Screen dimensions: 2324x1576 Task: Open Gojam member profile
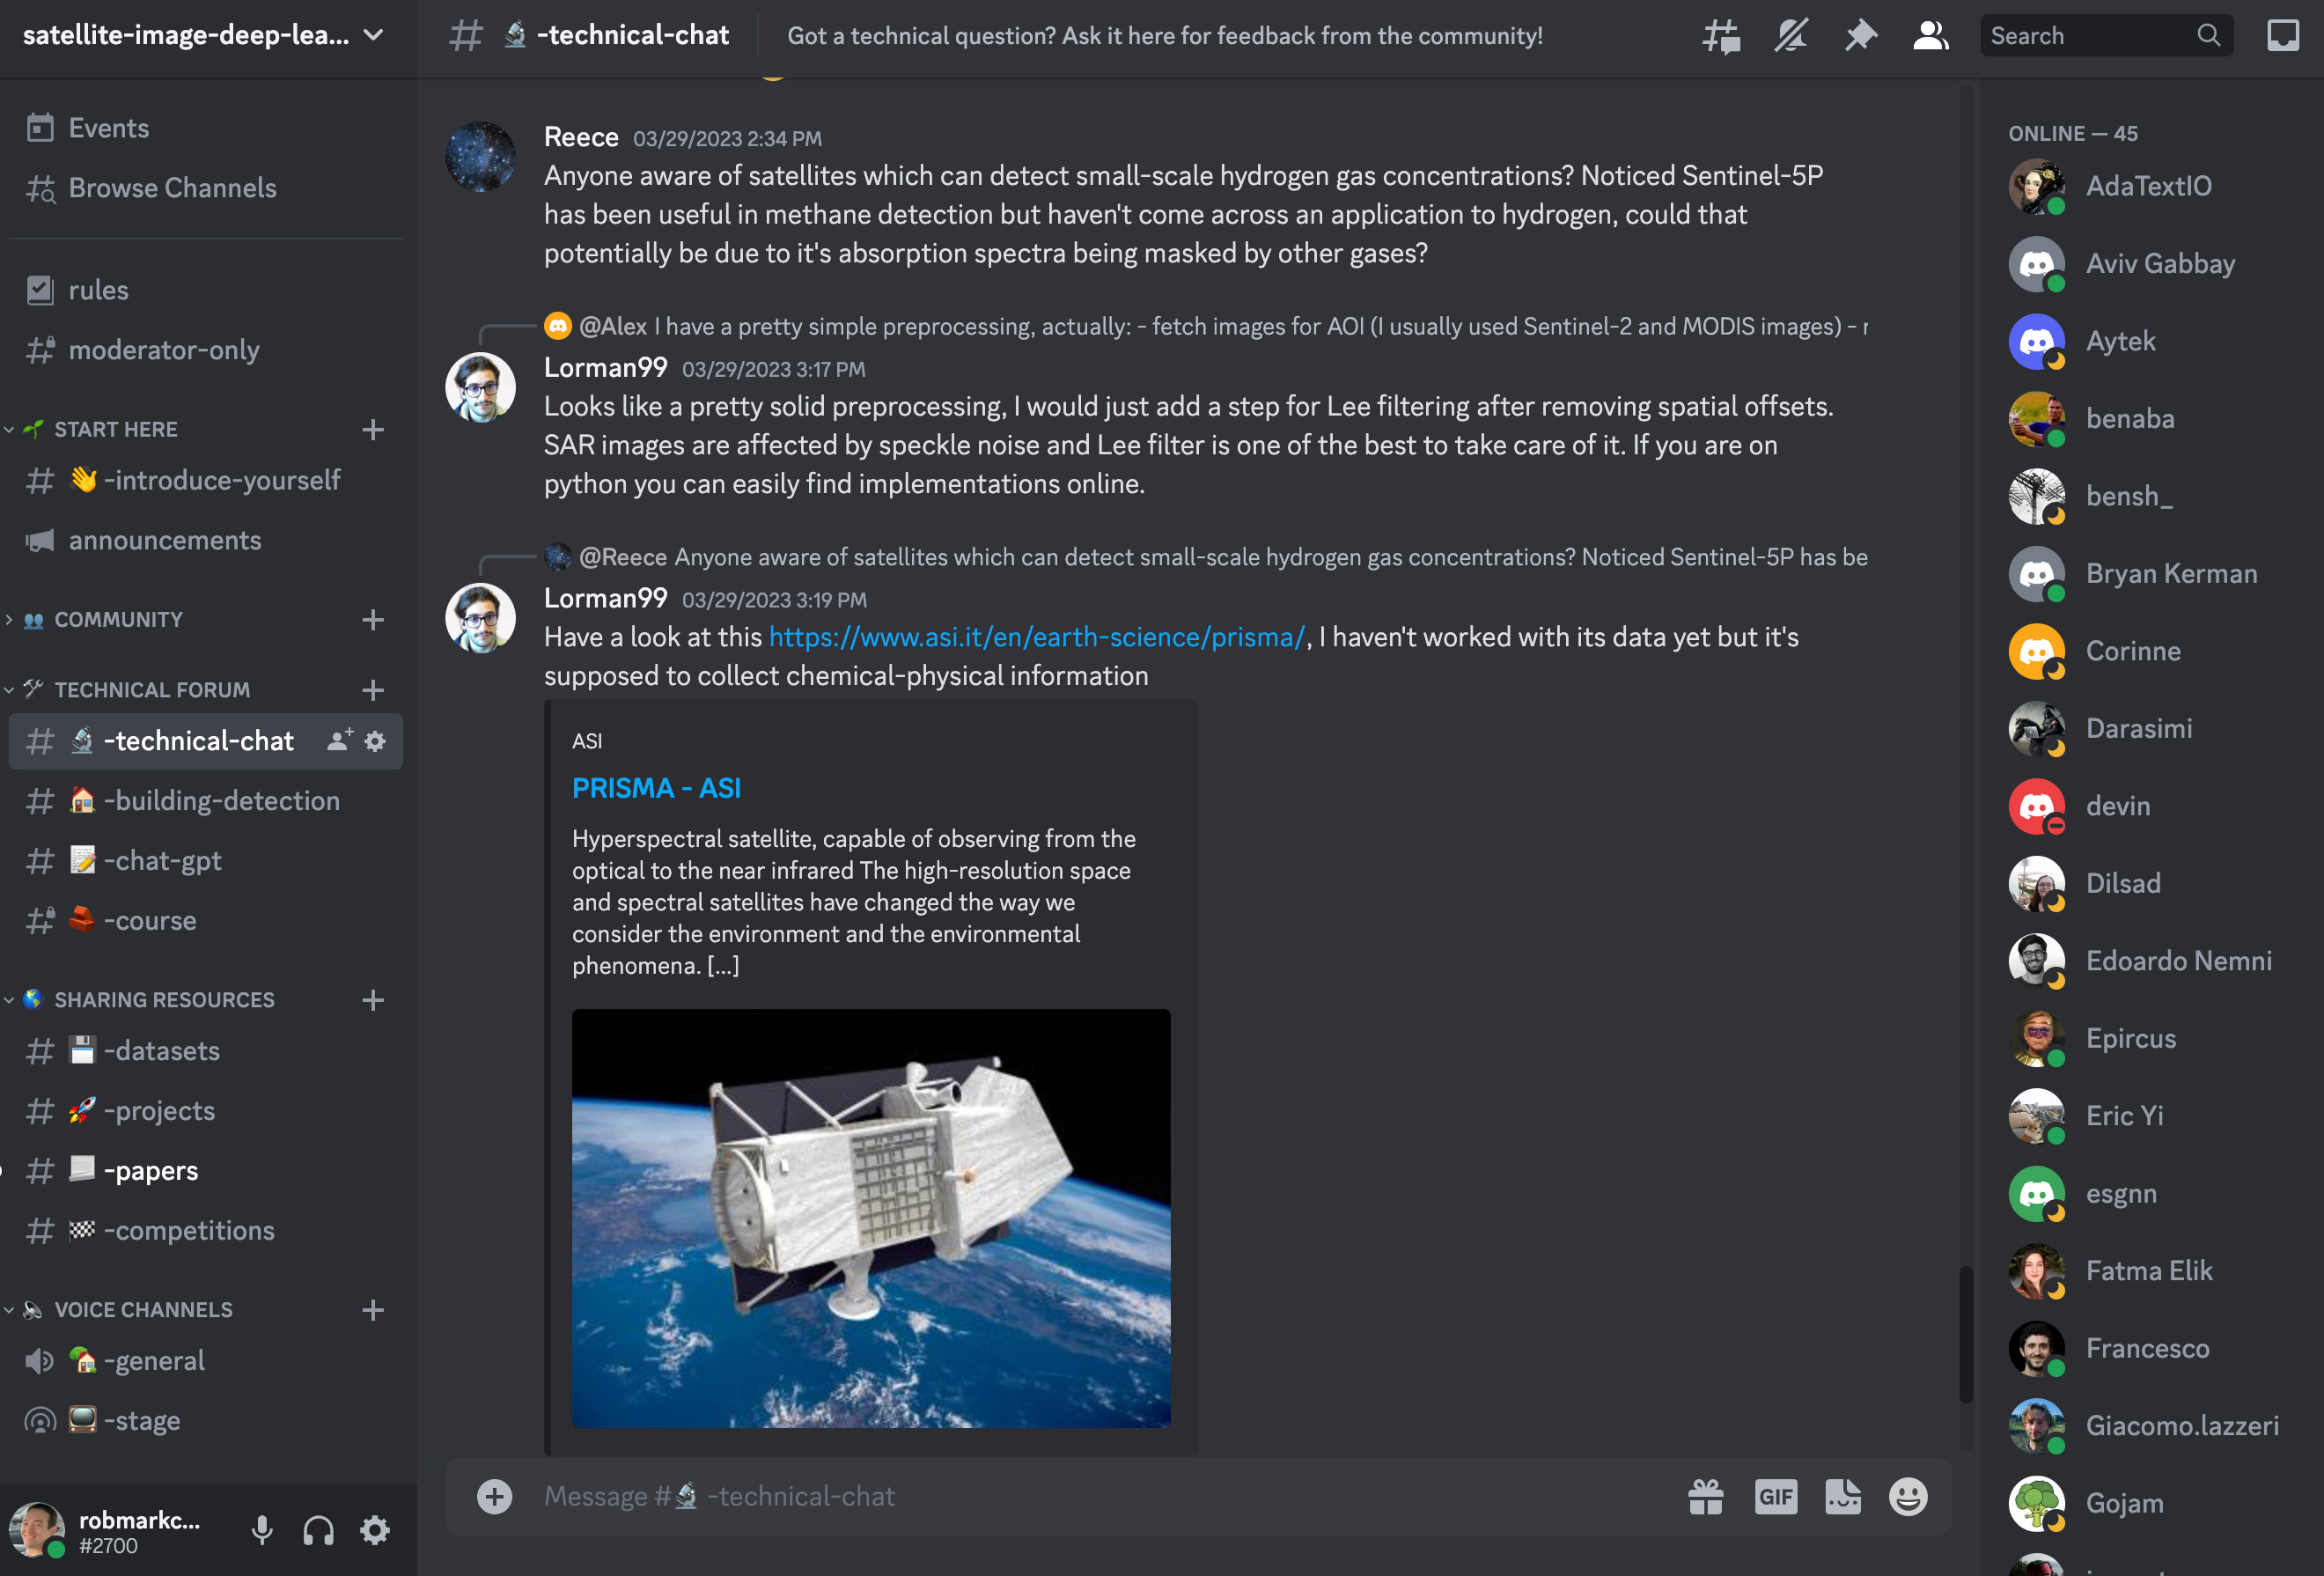2150,1503
